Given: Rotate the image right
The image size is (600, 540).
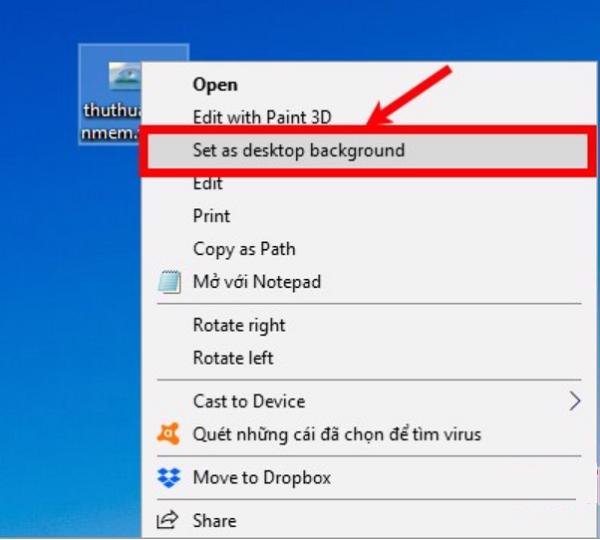Looking at the screenshot, I should (x=239, y=325).
